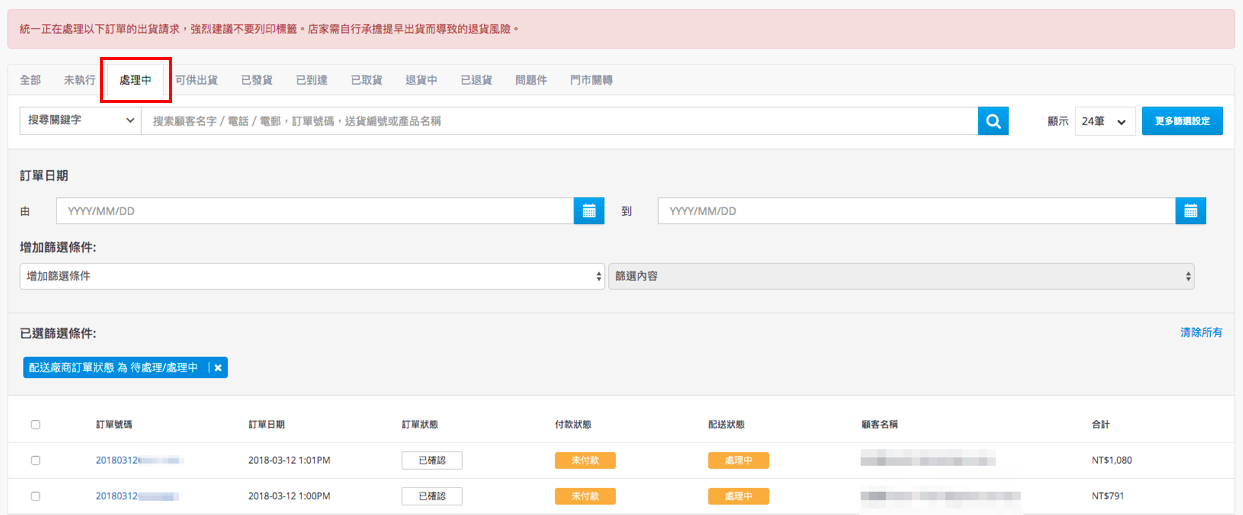Click the NT$791 total amount

click(1109, 496)
